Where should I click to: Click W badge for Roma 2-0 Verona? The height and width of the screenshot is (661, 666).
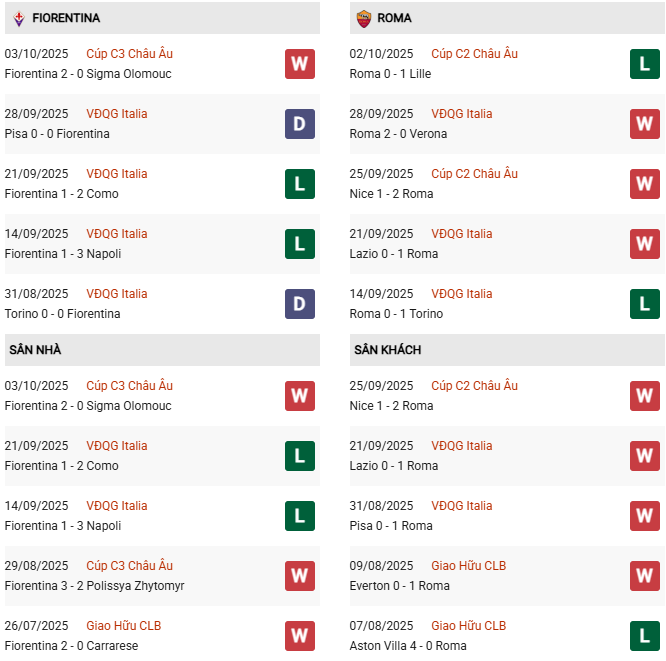644,124
